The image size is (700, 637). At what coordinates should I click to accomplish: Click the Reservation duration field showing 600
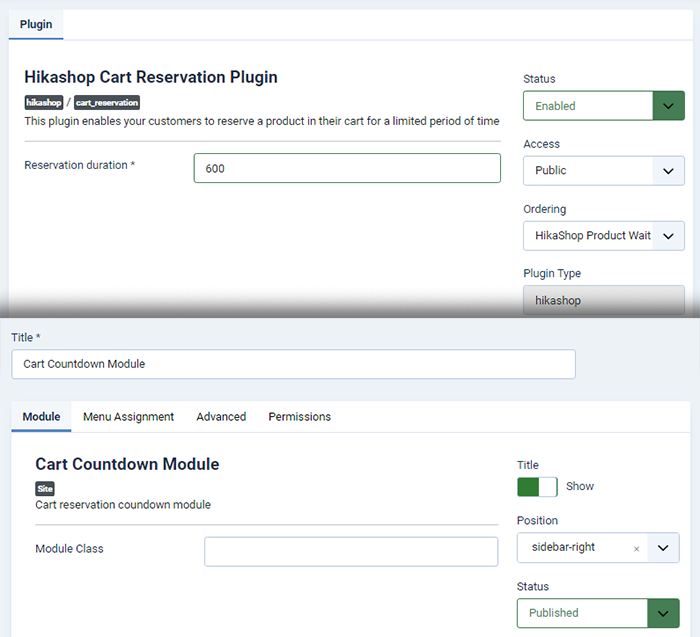click(347, 168)
